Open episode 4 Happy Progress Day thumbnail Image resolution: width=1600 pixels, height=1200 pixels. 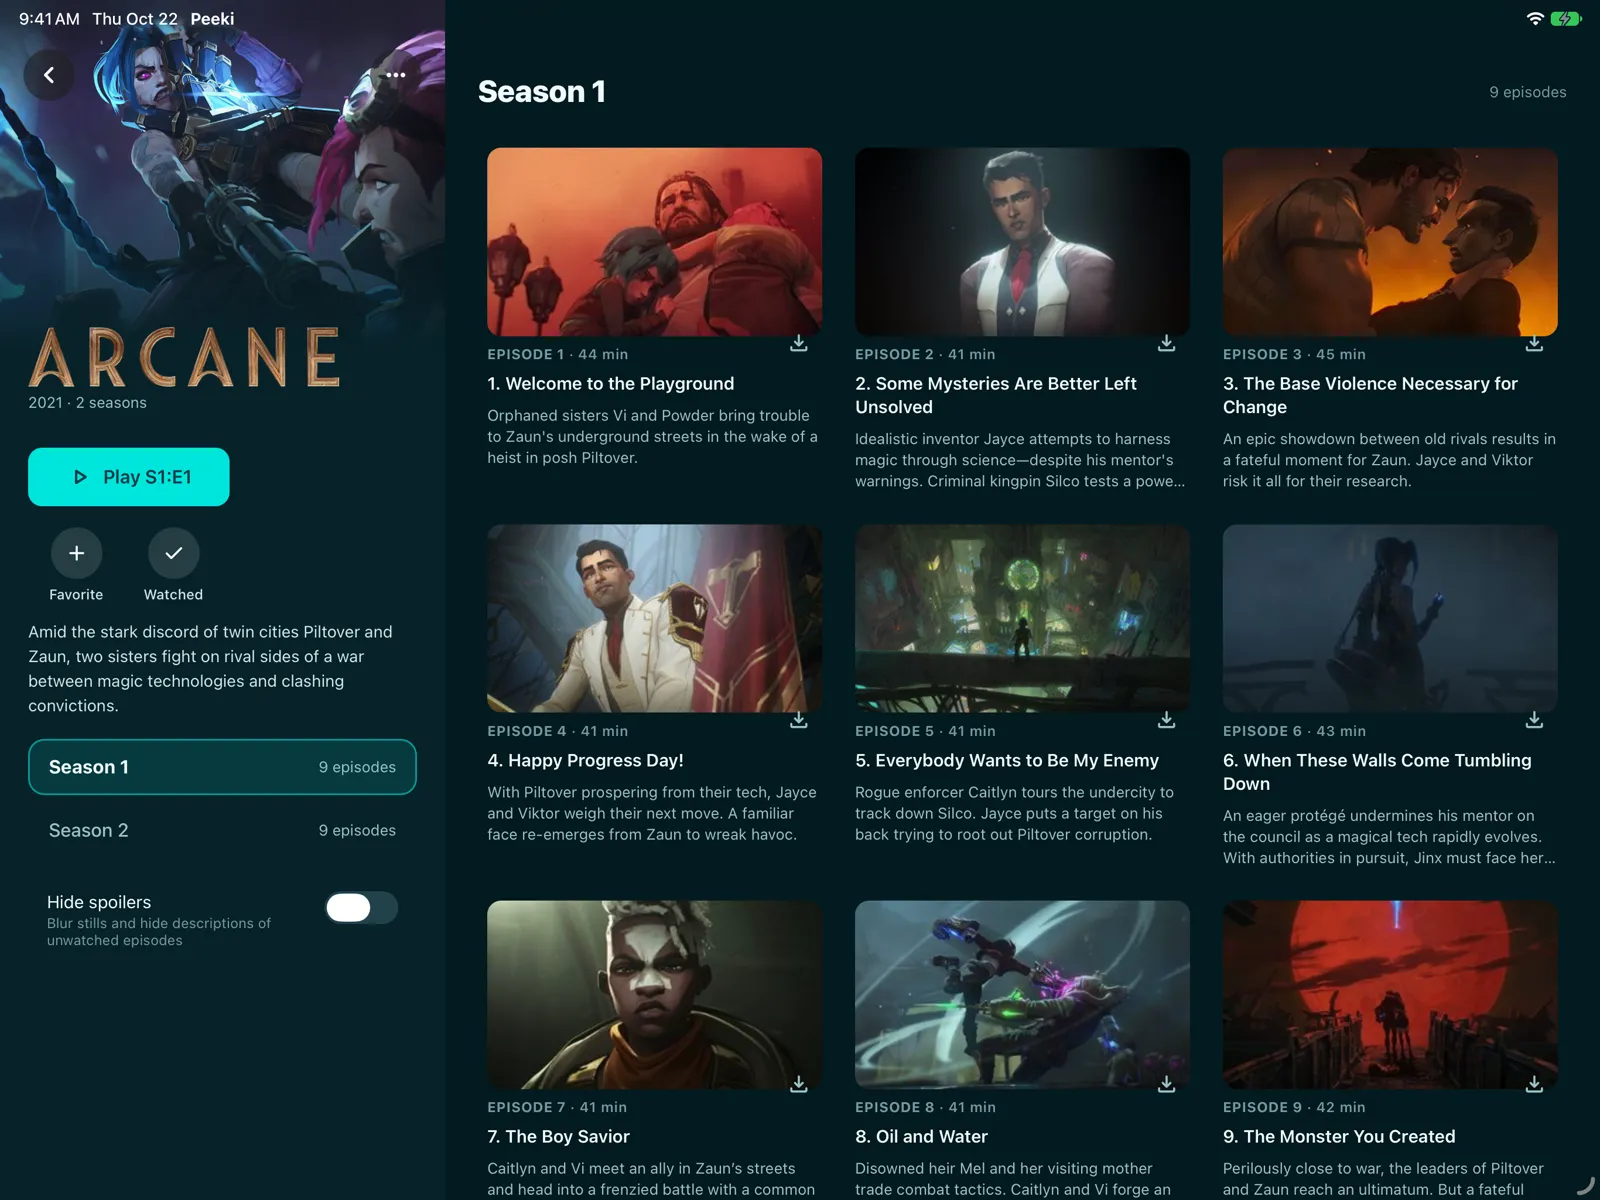click(x=655, y=619)
